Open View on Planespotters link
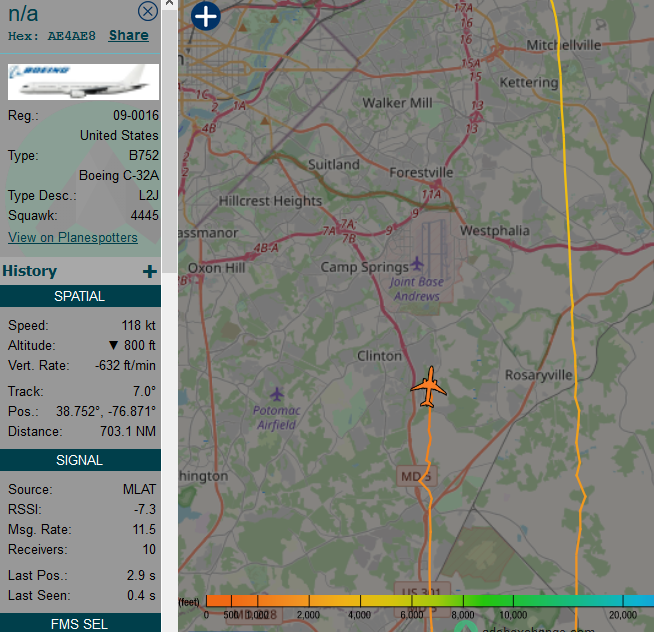This screenshot has width=654, height=632. 73,237
